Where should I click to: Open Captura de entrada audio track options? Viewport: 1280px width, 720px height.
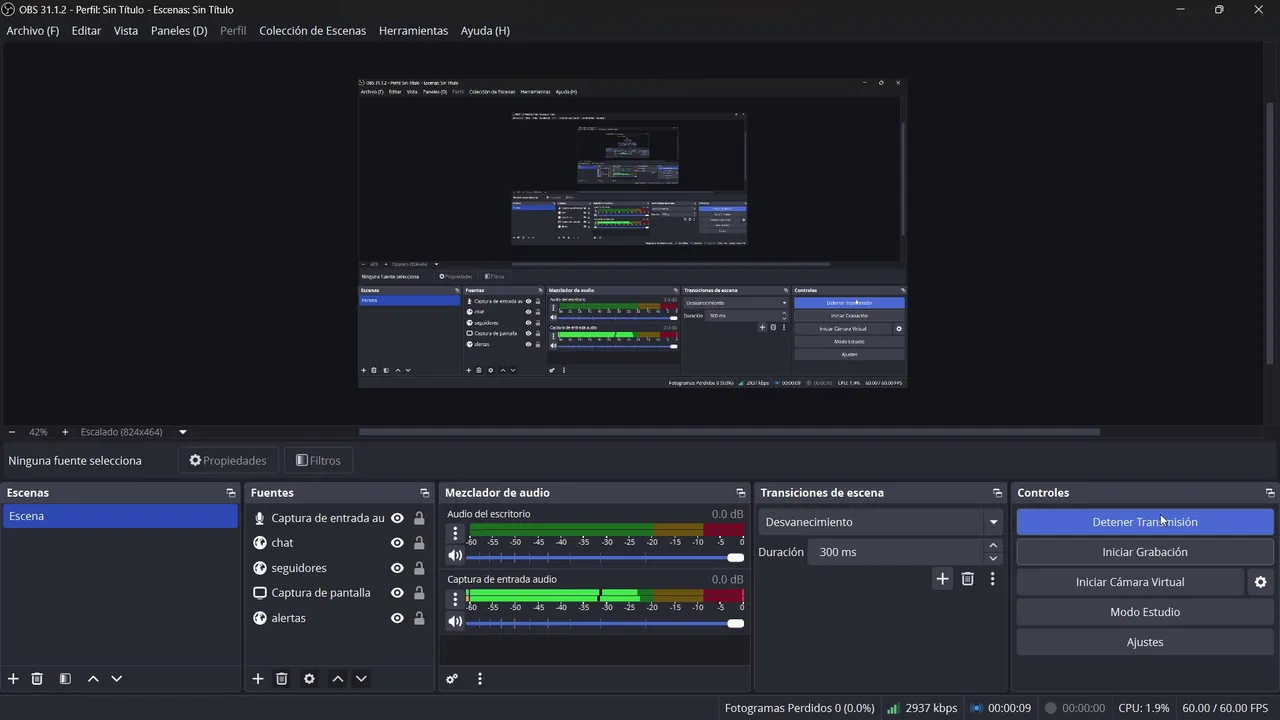coord(455,598)
